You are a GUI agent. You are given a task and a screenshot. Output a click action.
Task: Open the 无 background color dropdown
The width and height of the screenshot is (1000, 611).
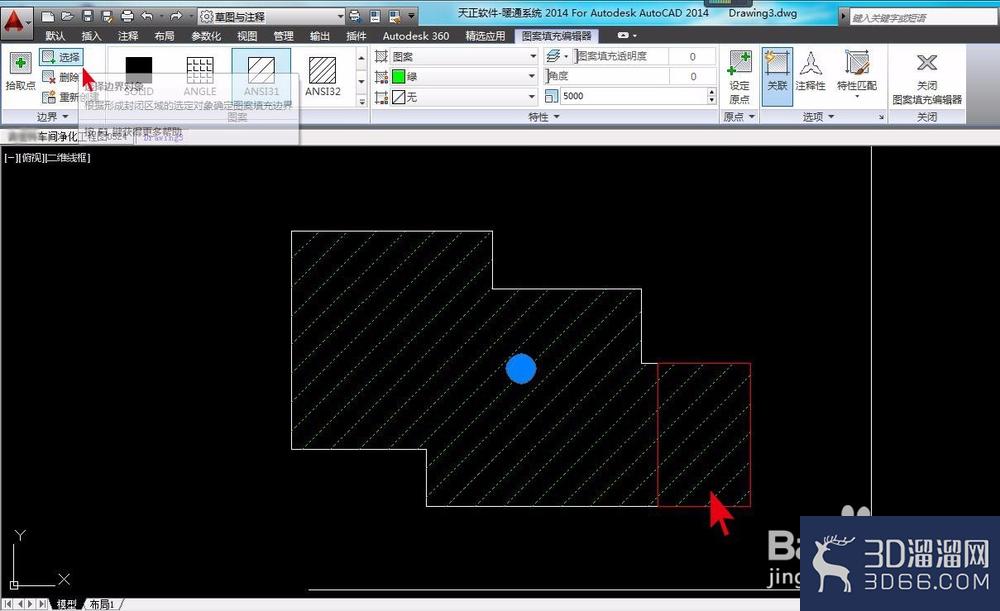pyautogui.click(x=465, y=97)
